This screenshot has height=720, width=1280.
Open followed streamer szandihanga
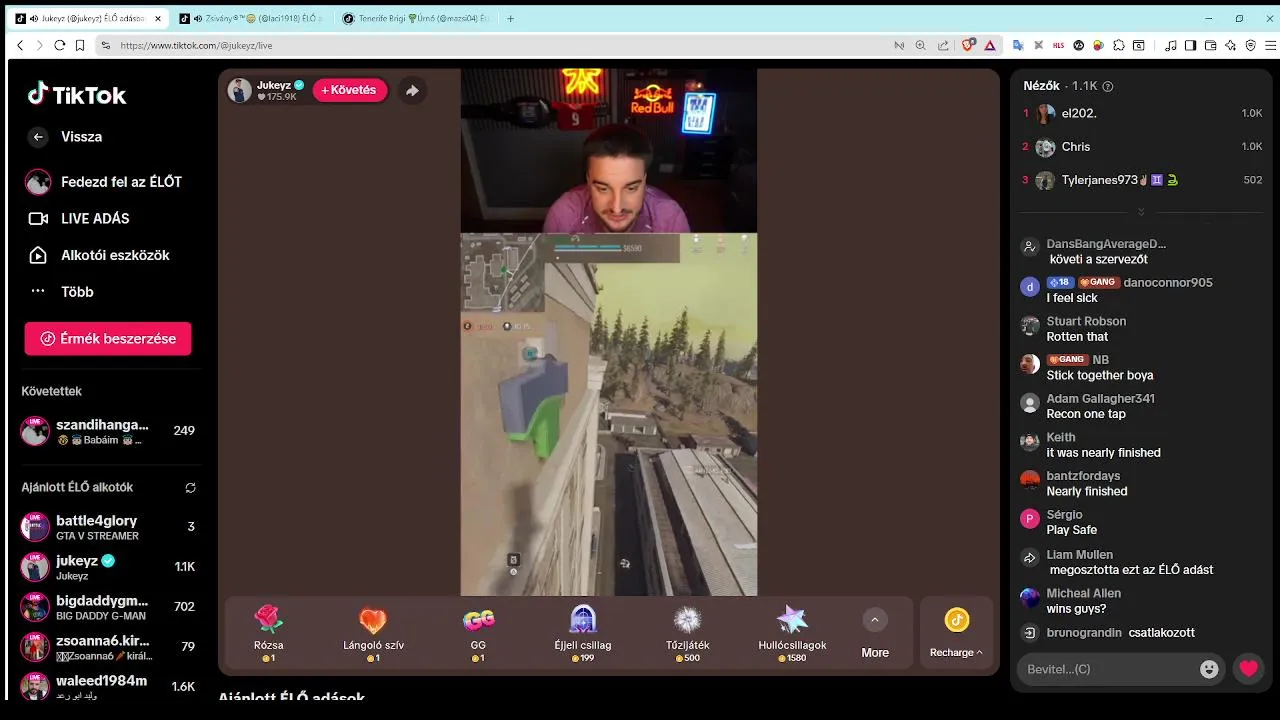108,431
